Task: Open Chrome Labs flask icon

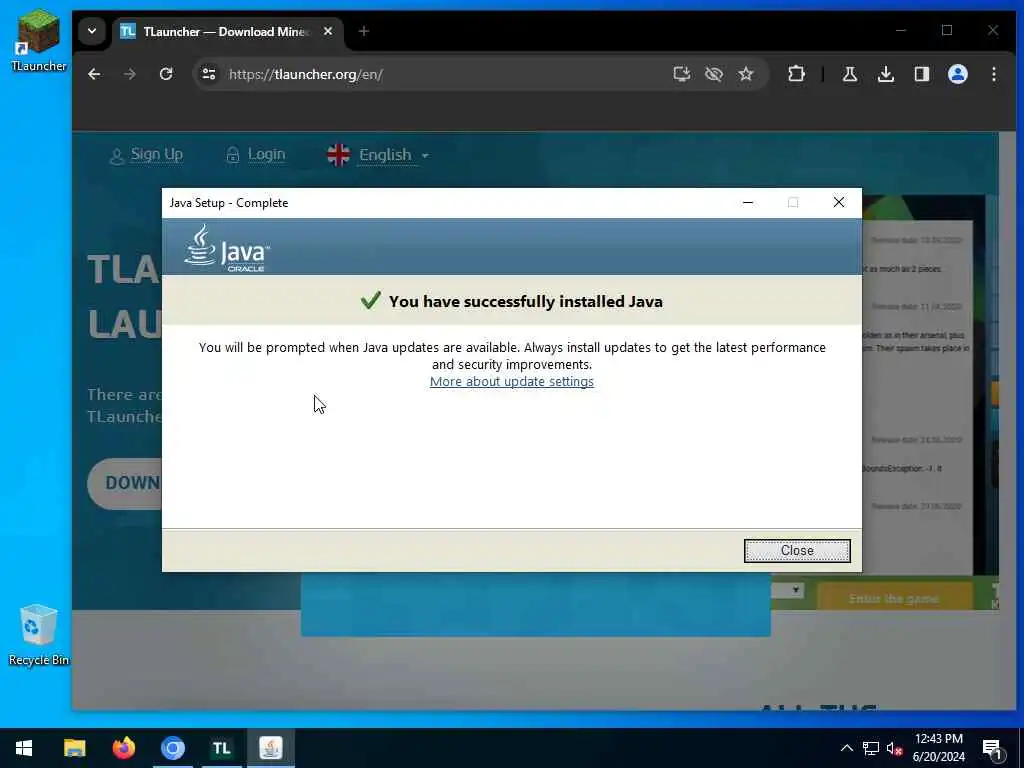Action: point(850,74)
